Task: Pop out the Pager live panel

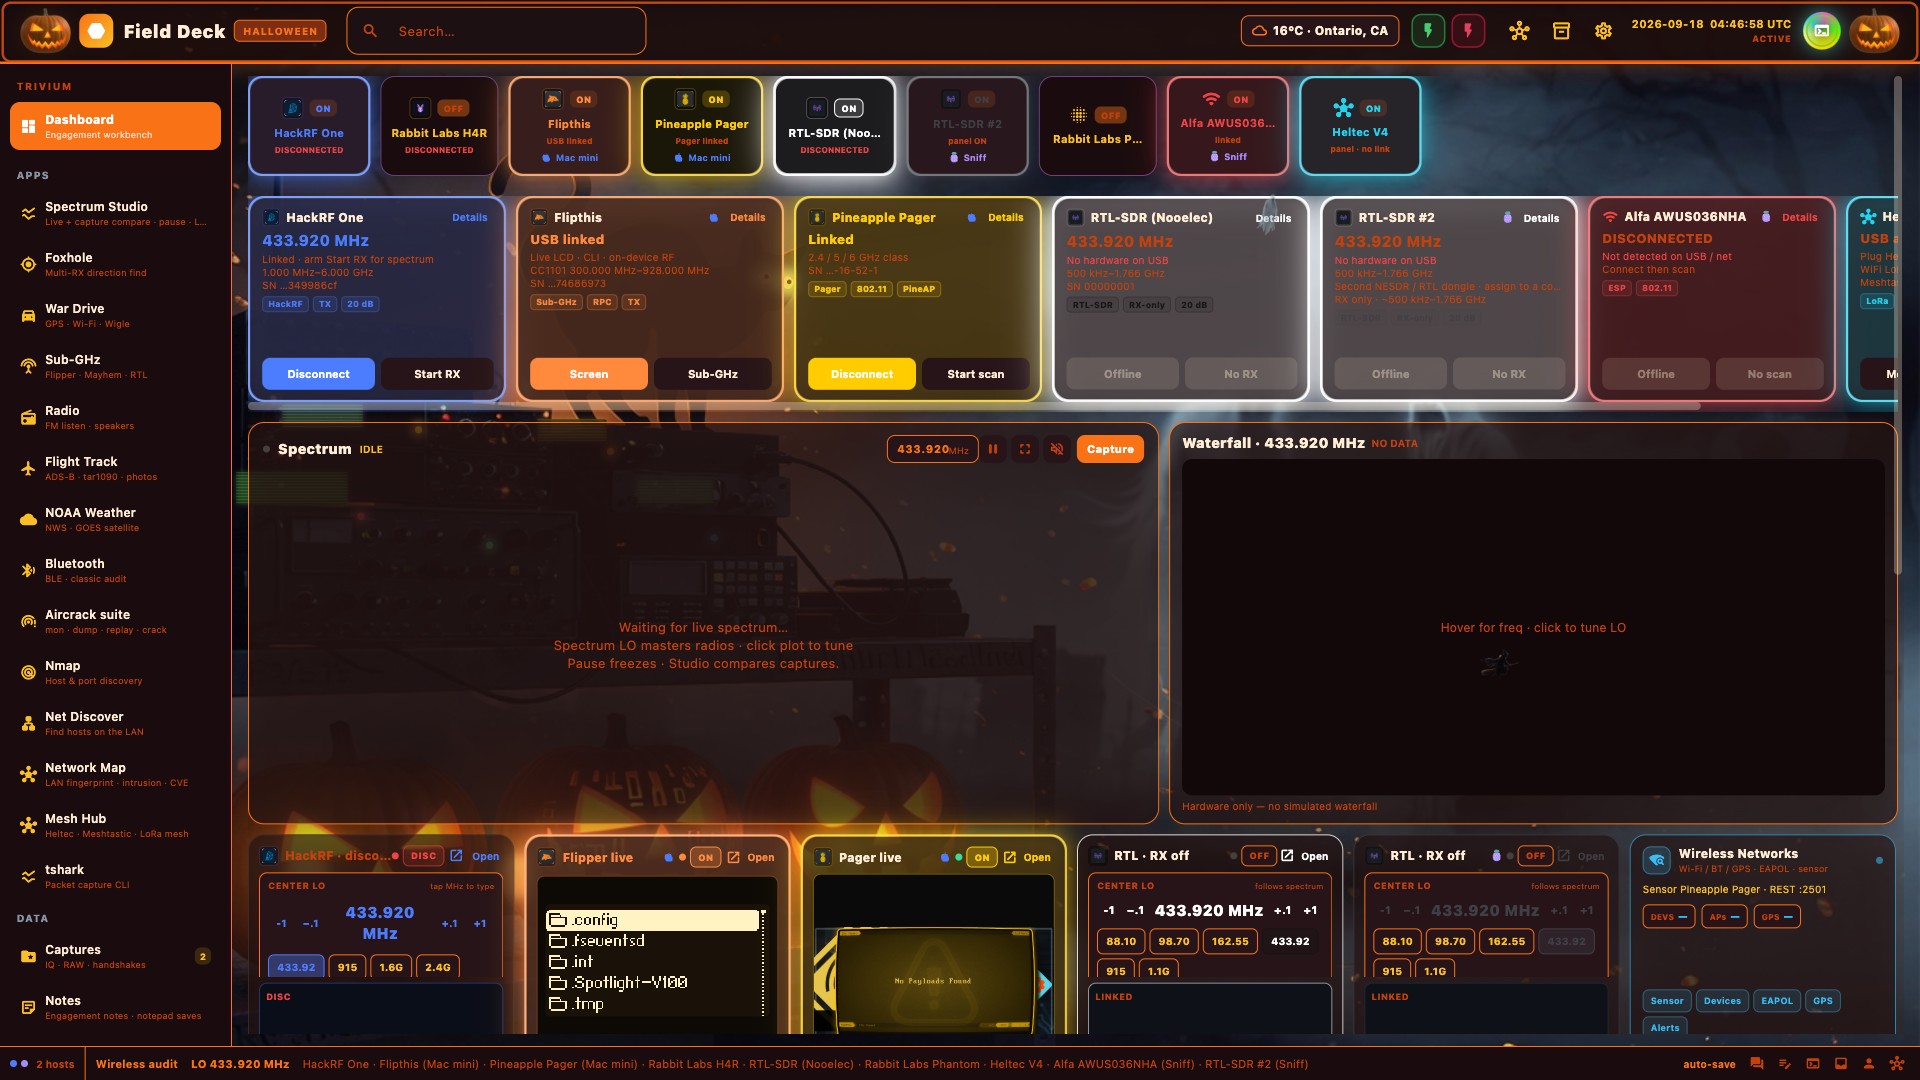Action: pos(1027,857)
